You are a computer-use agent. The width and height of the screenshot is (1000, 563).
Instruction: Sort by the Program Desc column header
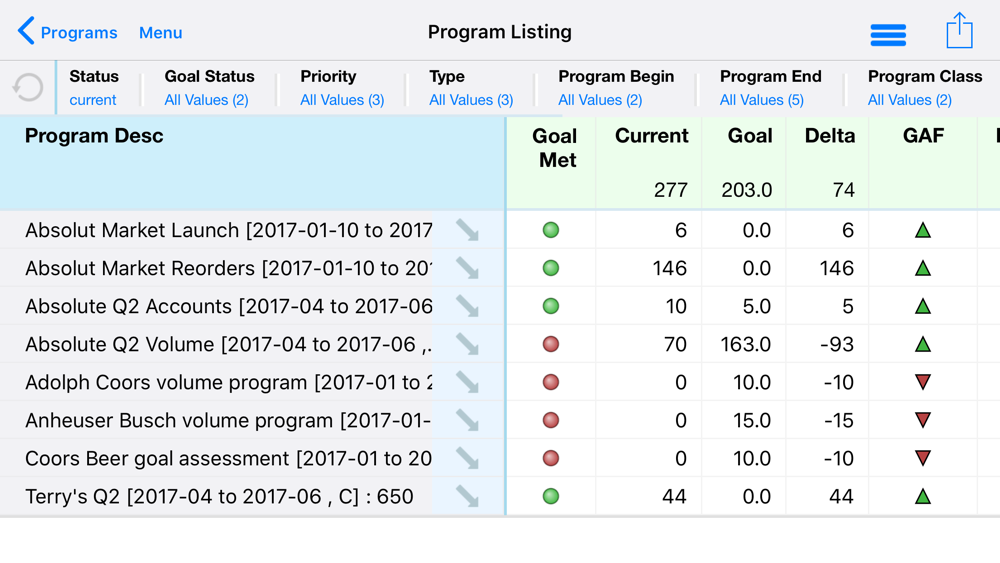[x=94, y=136]
